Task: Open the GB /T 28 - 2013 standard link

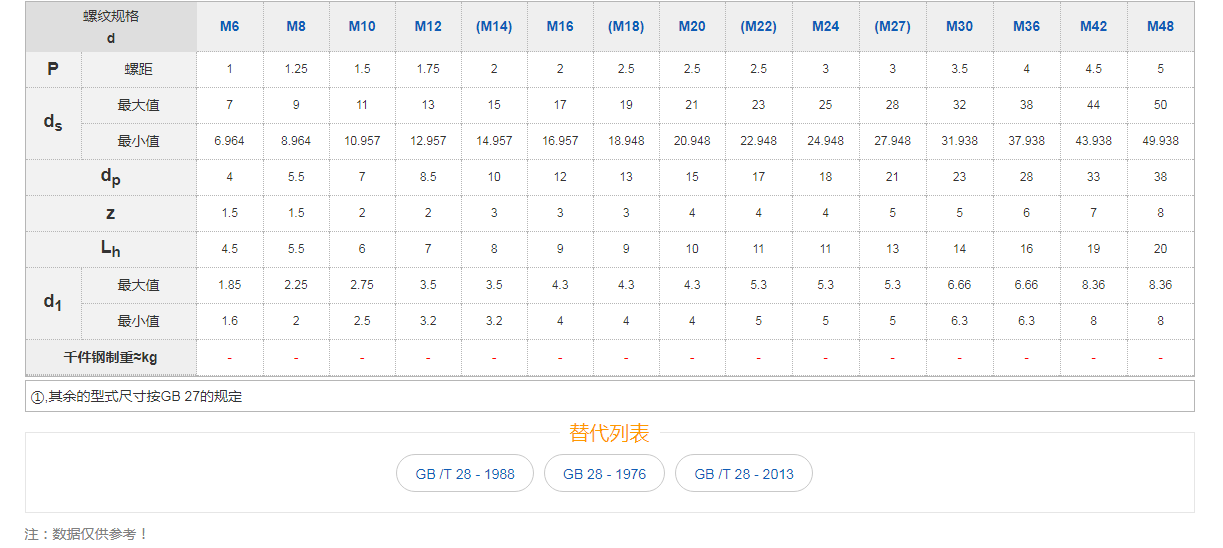Action: (x=743, y=474)
